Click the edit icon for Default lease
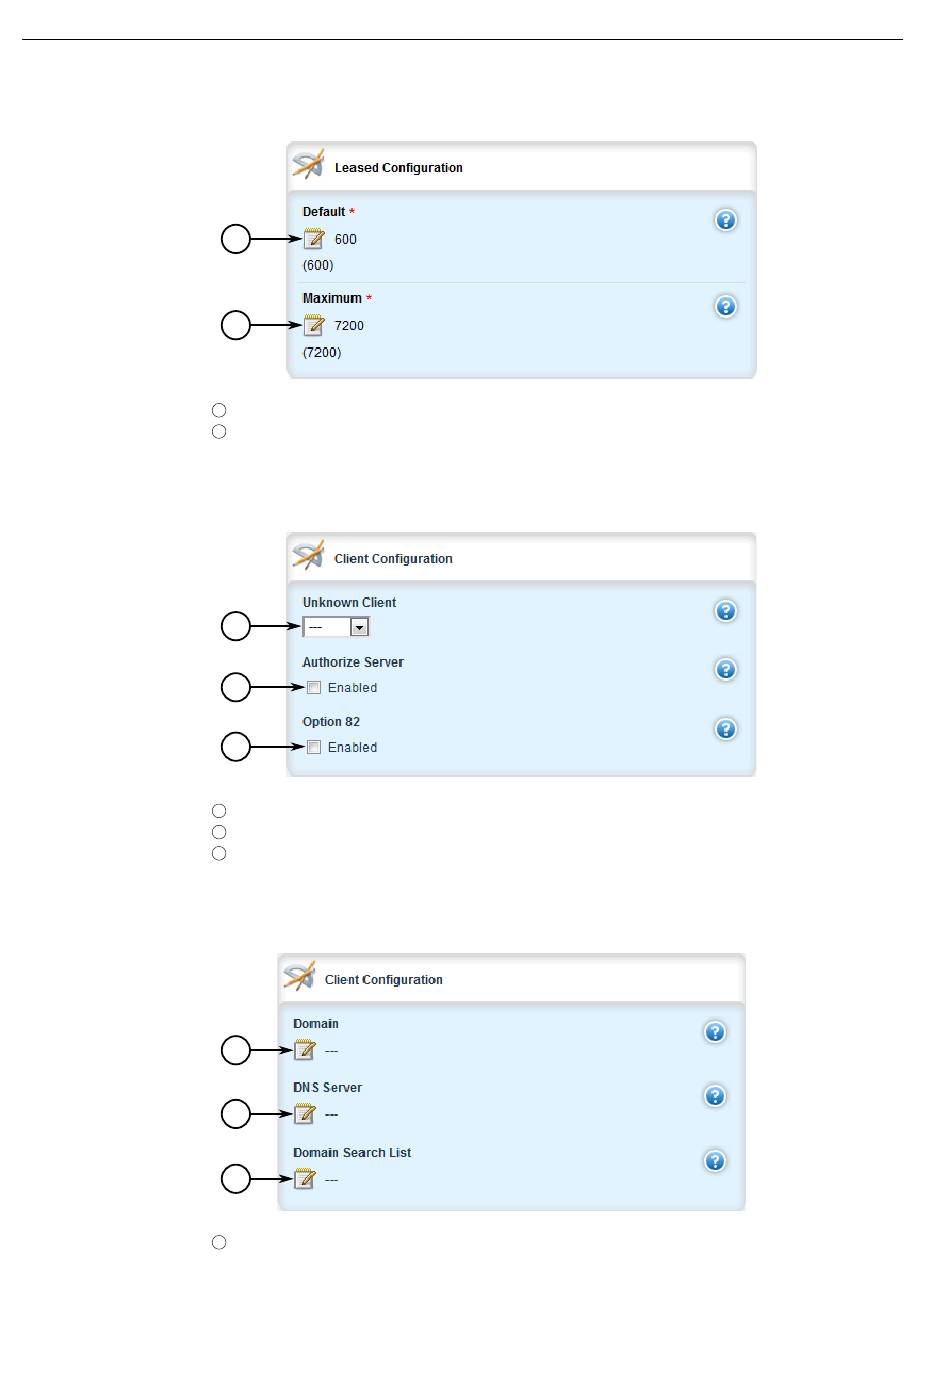Viewport: 950px width, 1387px height. pyautogui.click(x=314, y=239)
